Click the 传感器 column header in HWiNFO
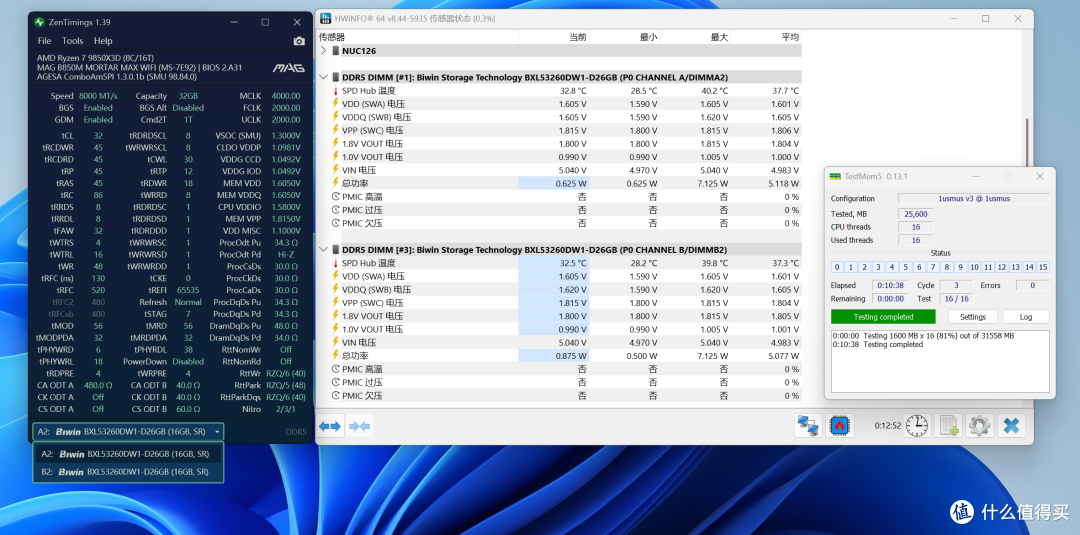The image size is (1080, 535). [332, 37]
